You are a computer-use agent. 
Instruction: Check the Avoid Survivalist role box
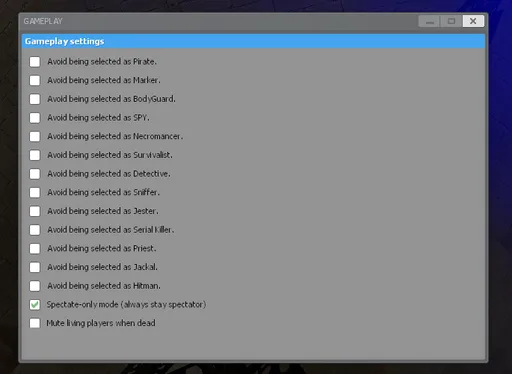35,155
